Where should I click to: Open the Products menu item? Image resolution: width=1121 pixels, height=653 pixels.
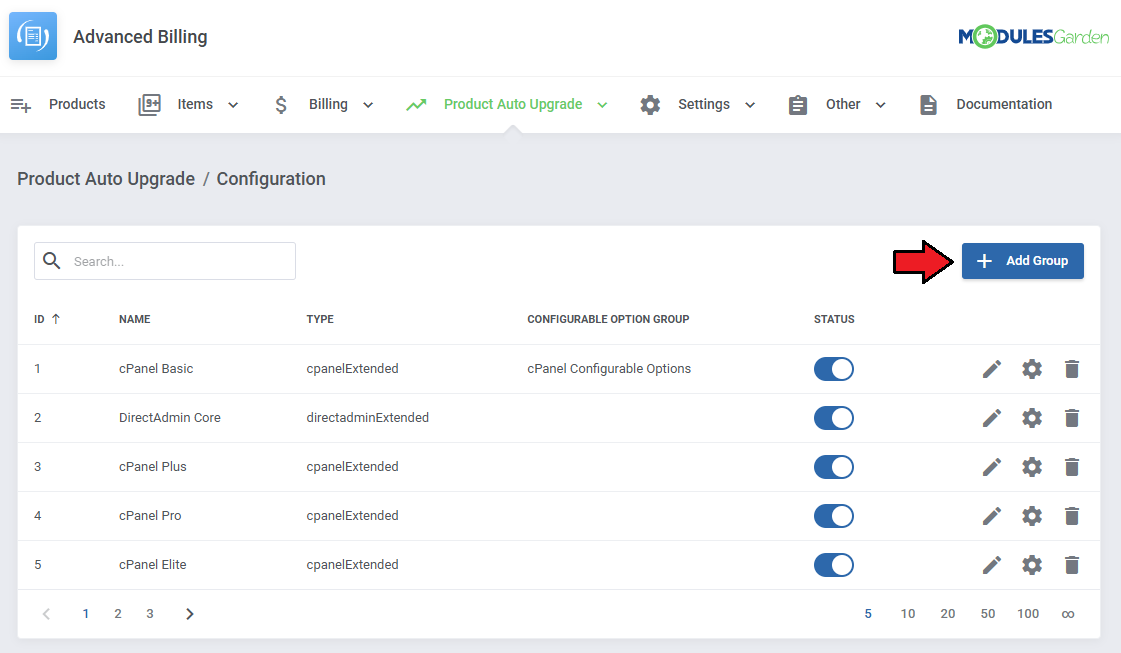point(77,104)
